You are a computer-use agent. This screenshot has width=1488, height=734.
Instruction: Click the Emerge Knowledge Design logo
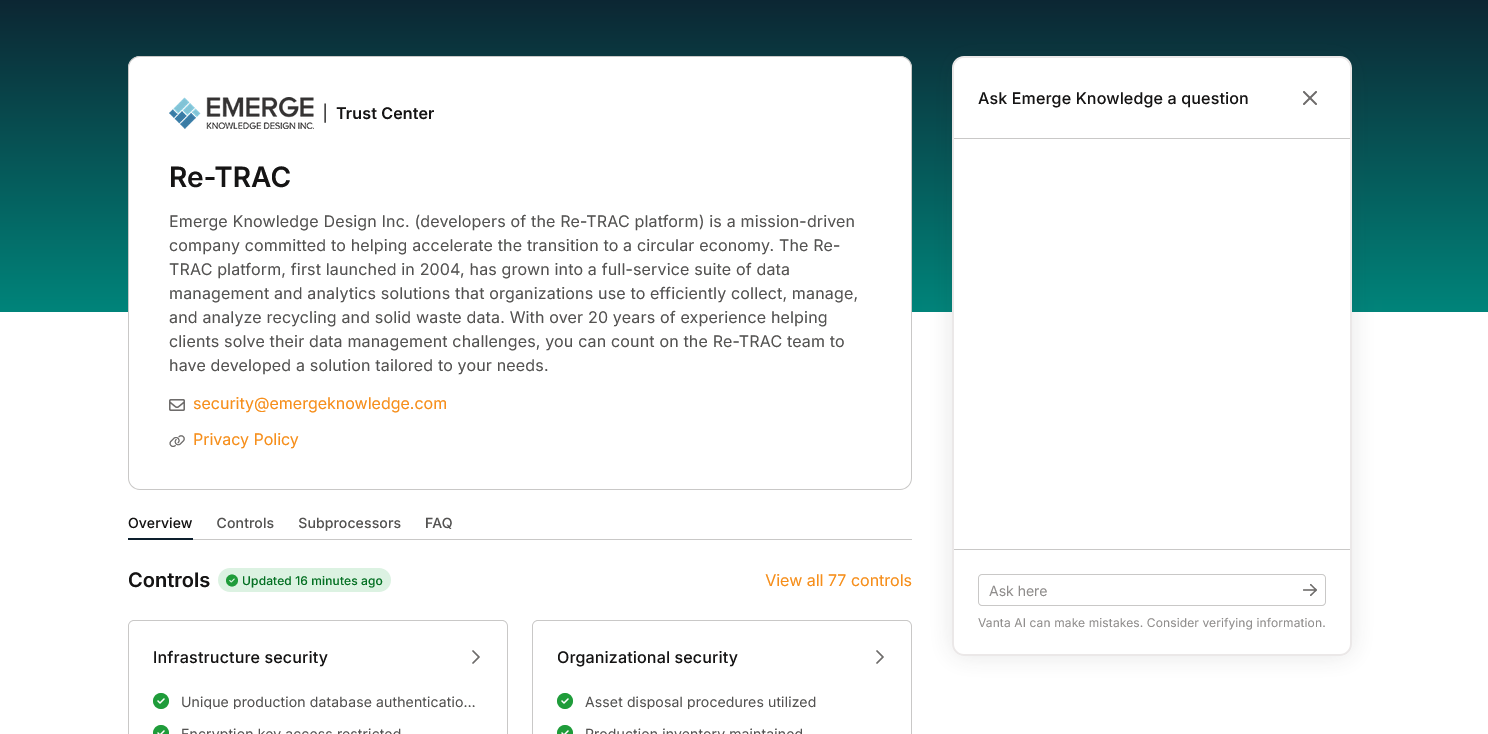pyautogui.click(x=241, y=113)
